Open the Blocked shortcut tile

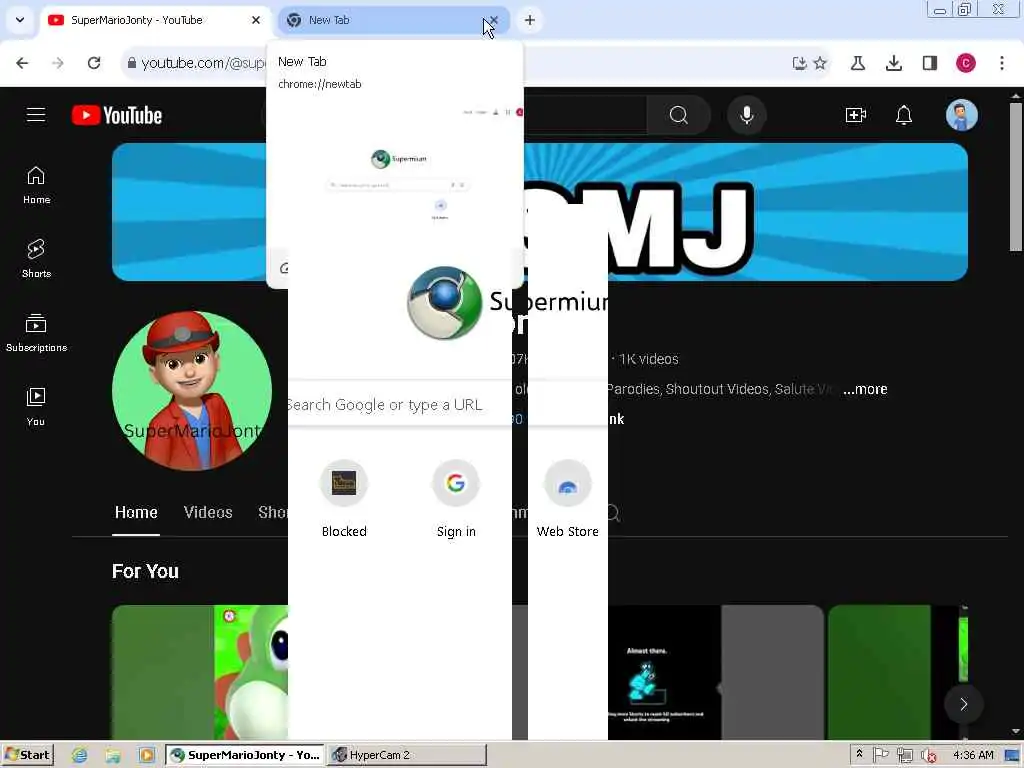[x=344, y=500]
